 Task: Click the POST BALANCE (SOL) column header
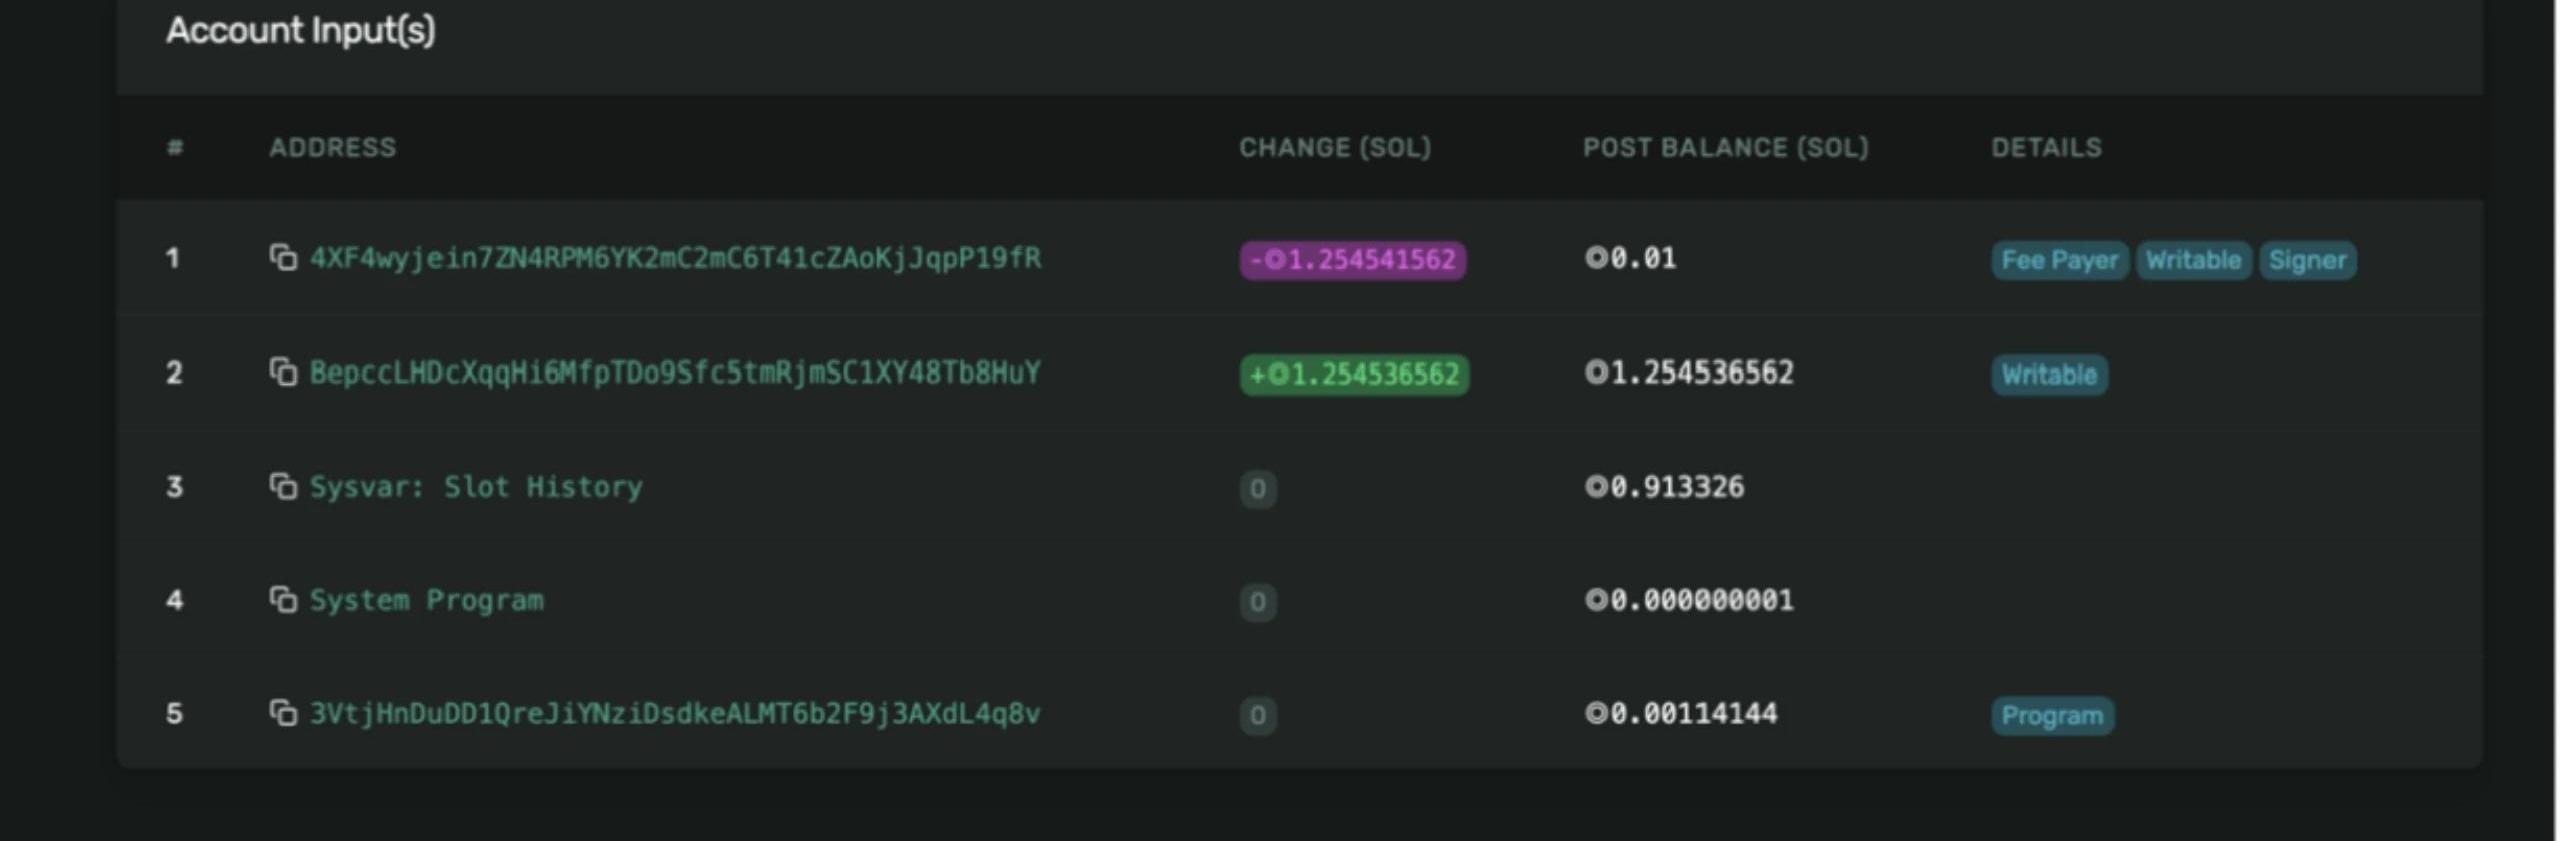tap(1725, 148)
